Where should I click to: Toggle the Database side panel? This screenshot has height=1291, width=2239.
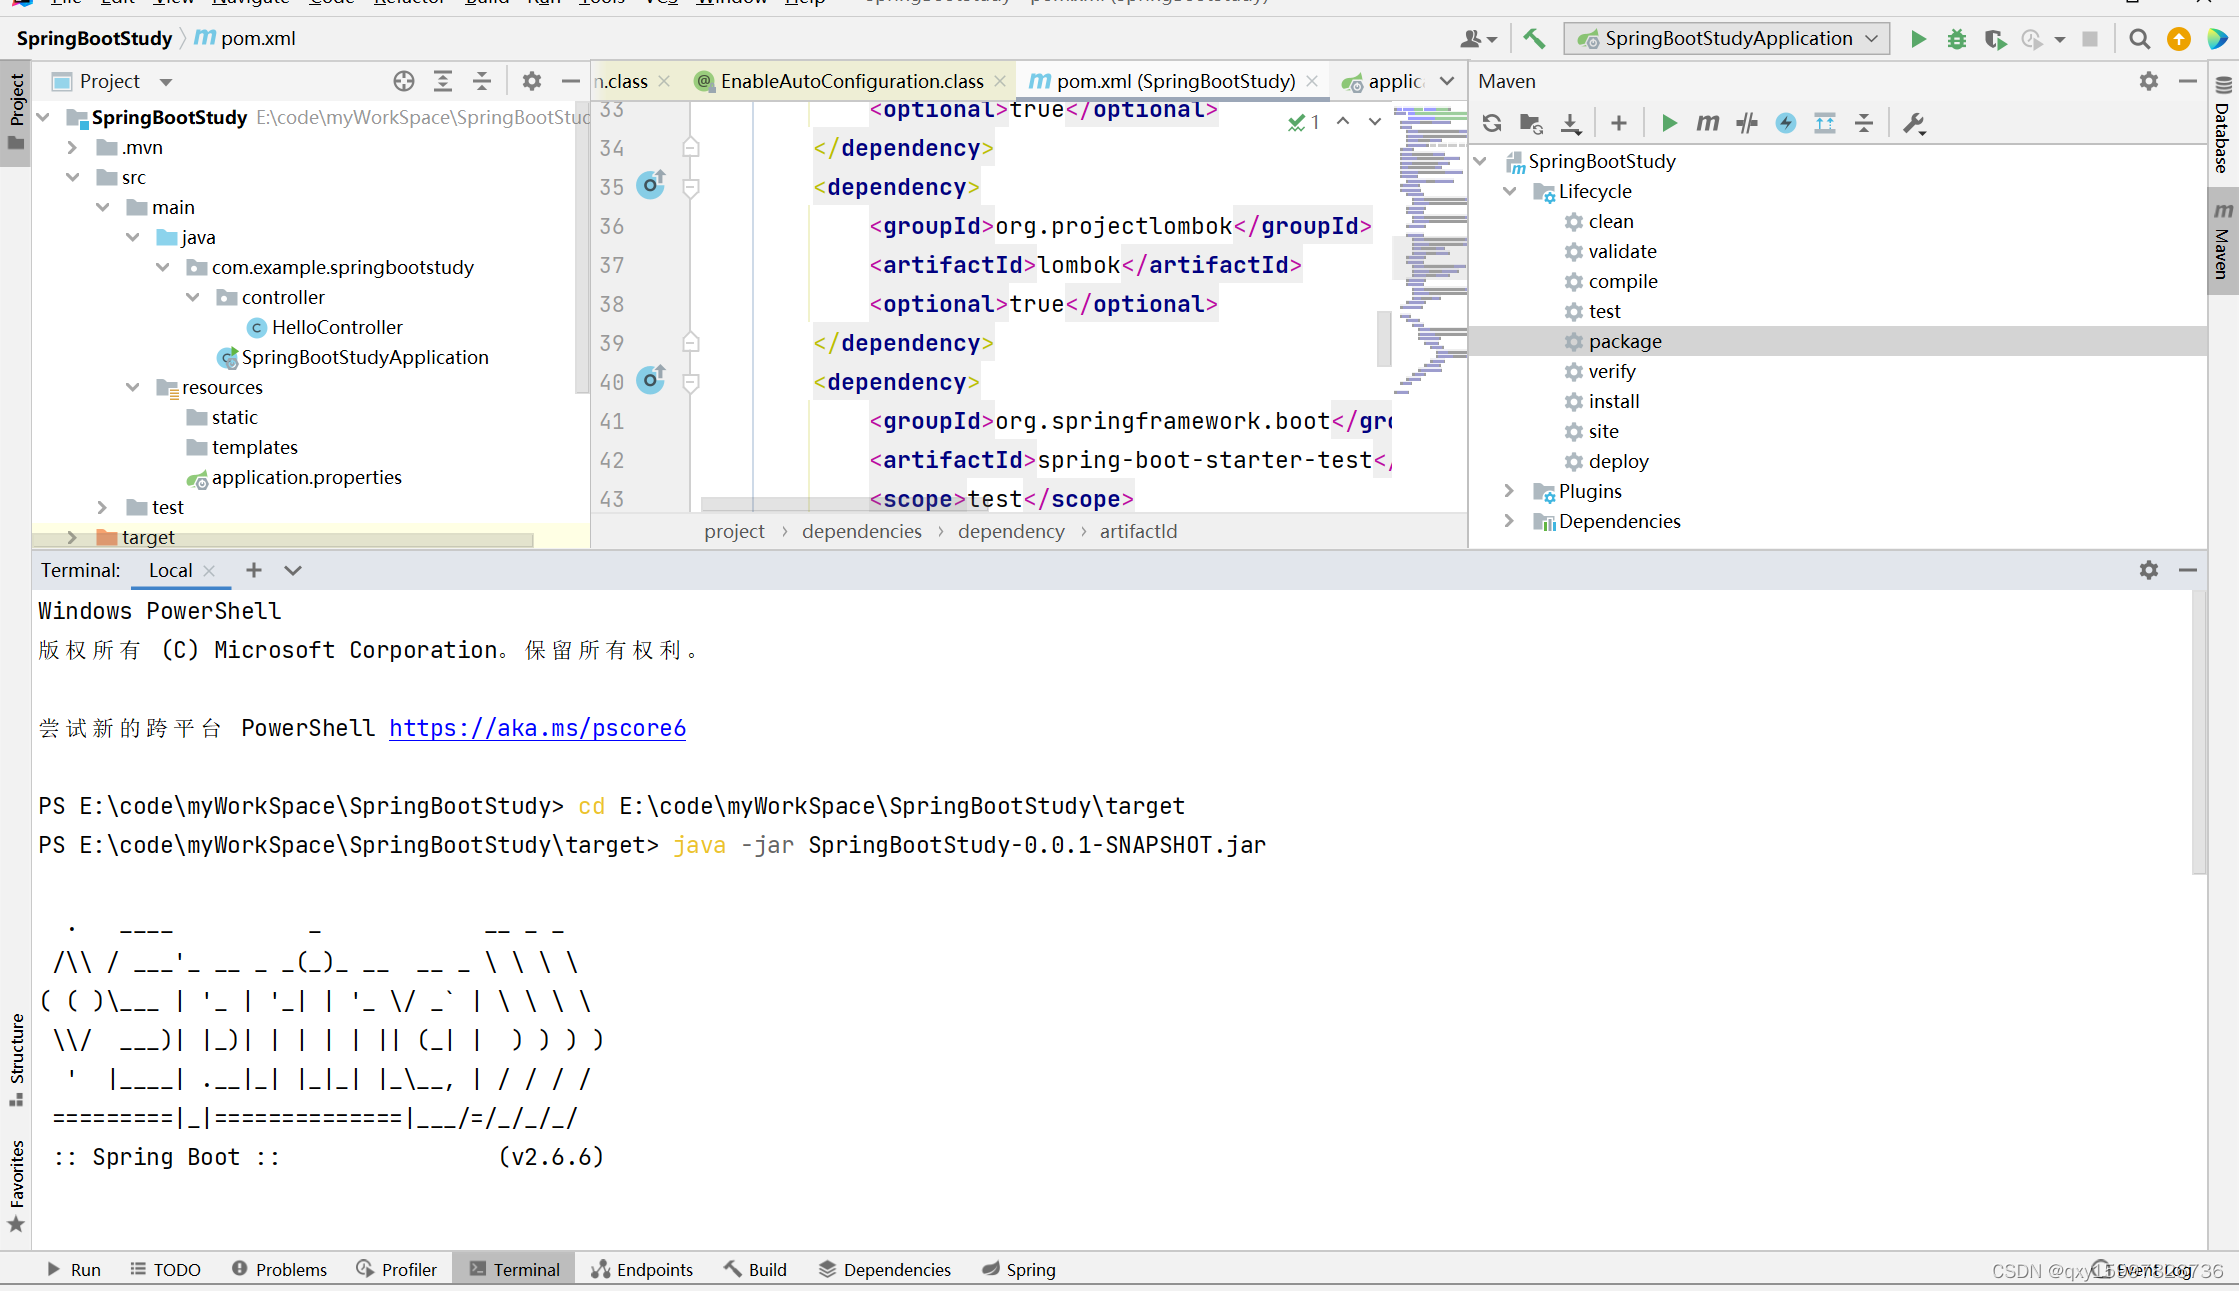tap(2221, 125)
